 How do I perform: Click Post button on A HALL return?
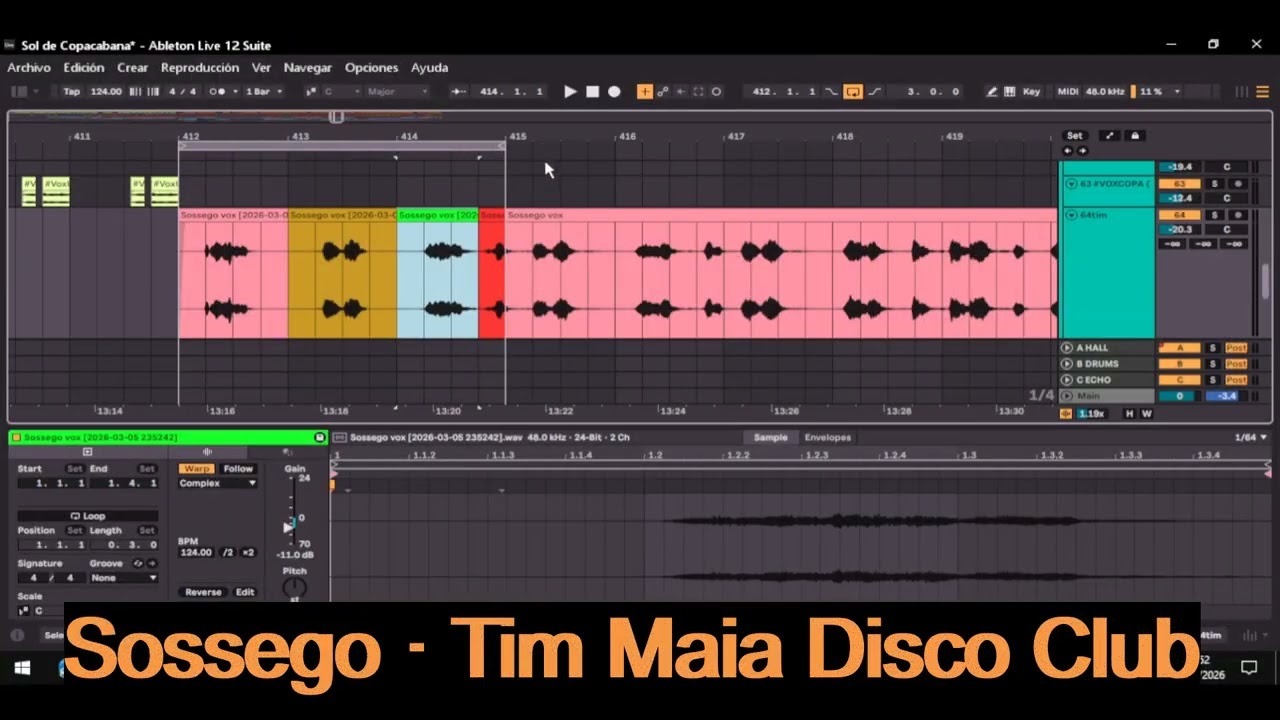point(1236,348)
